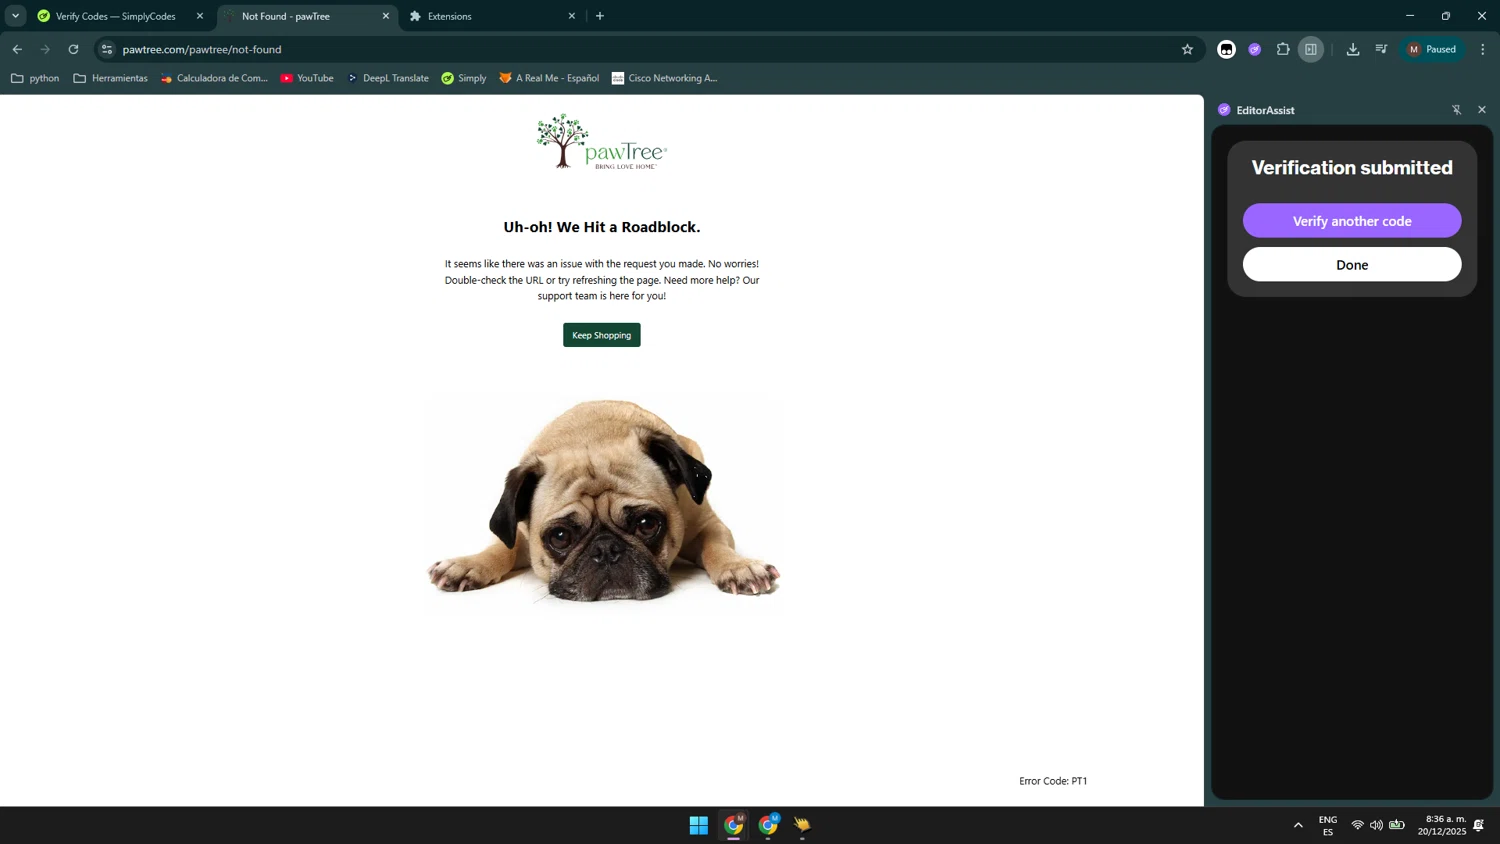Click the address bar URL field
The width and height of the screenshot is (1500, 844).
[x=640, y=49]
